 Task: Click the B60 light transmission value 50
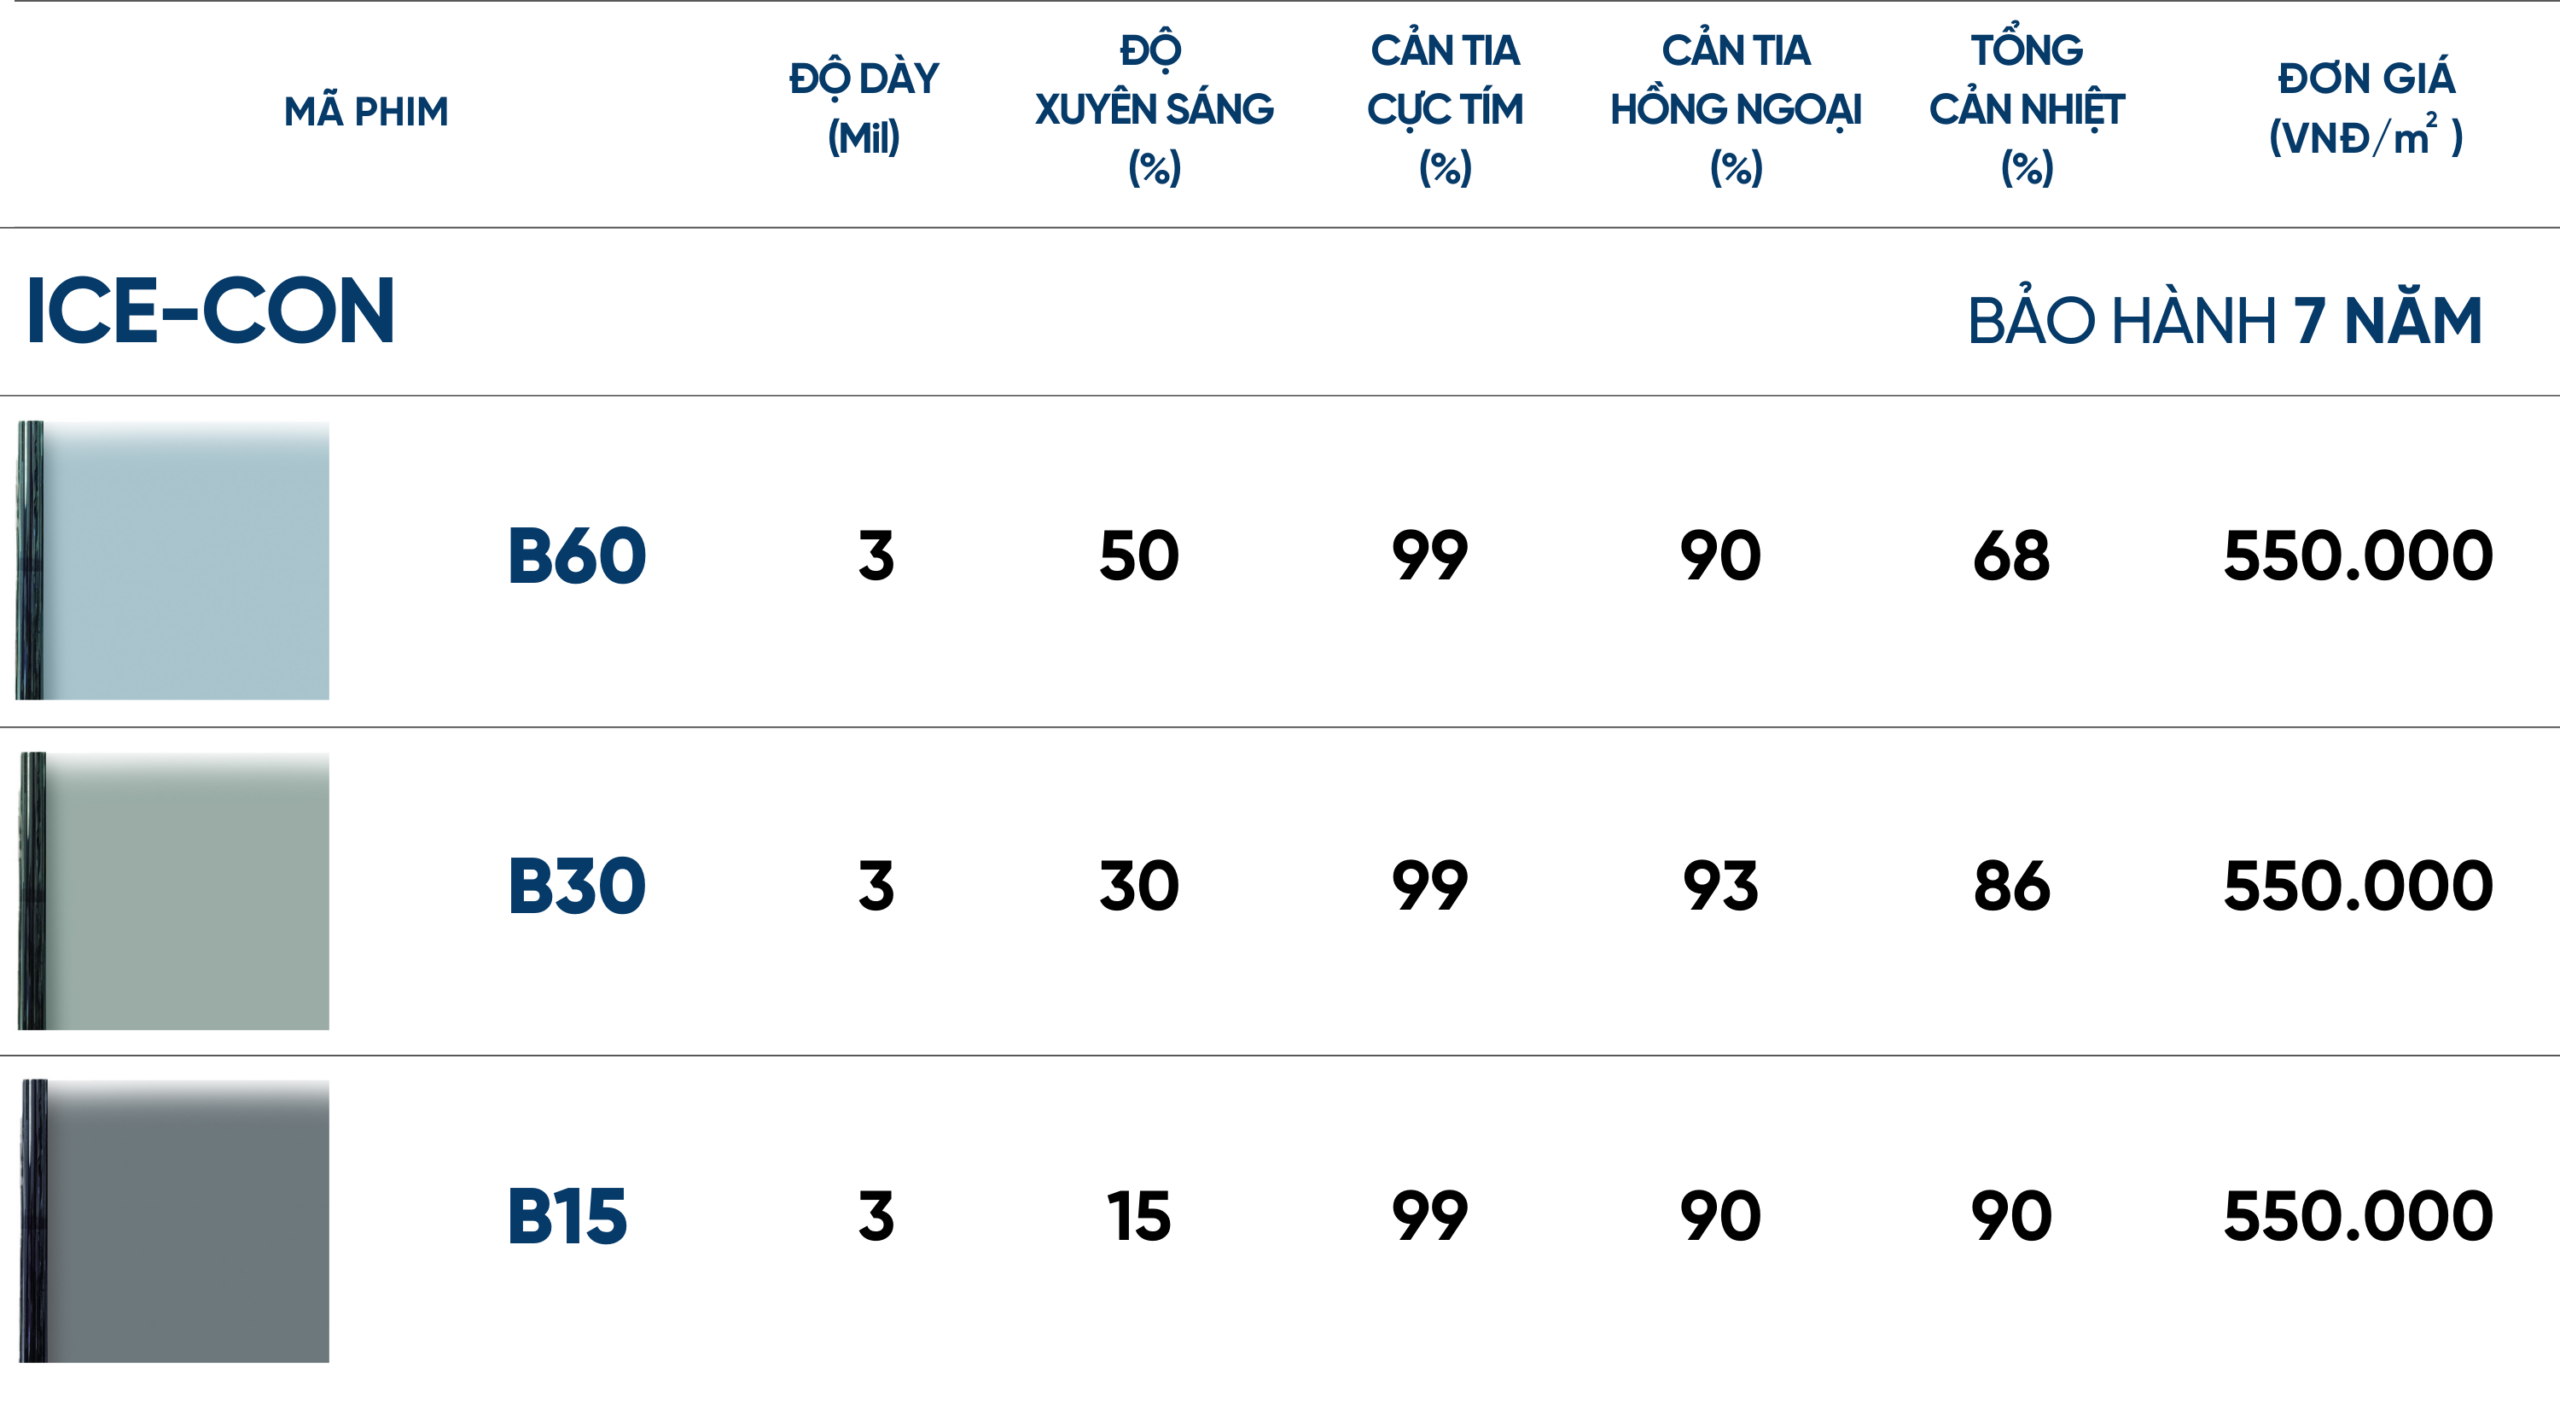1139,556
